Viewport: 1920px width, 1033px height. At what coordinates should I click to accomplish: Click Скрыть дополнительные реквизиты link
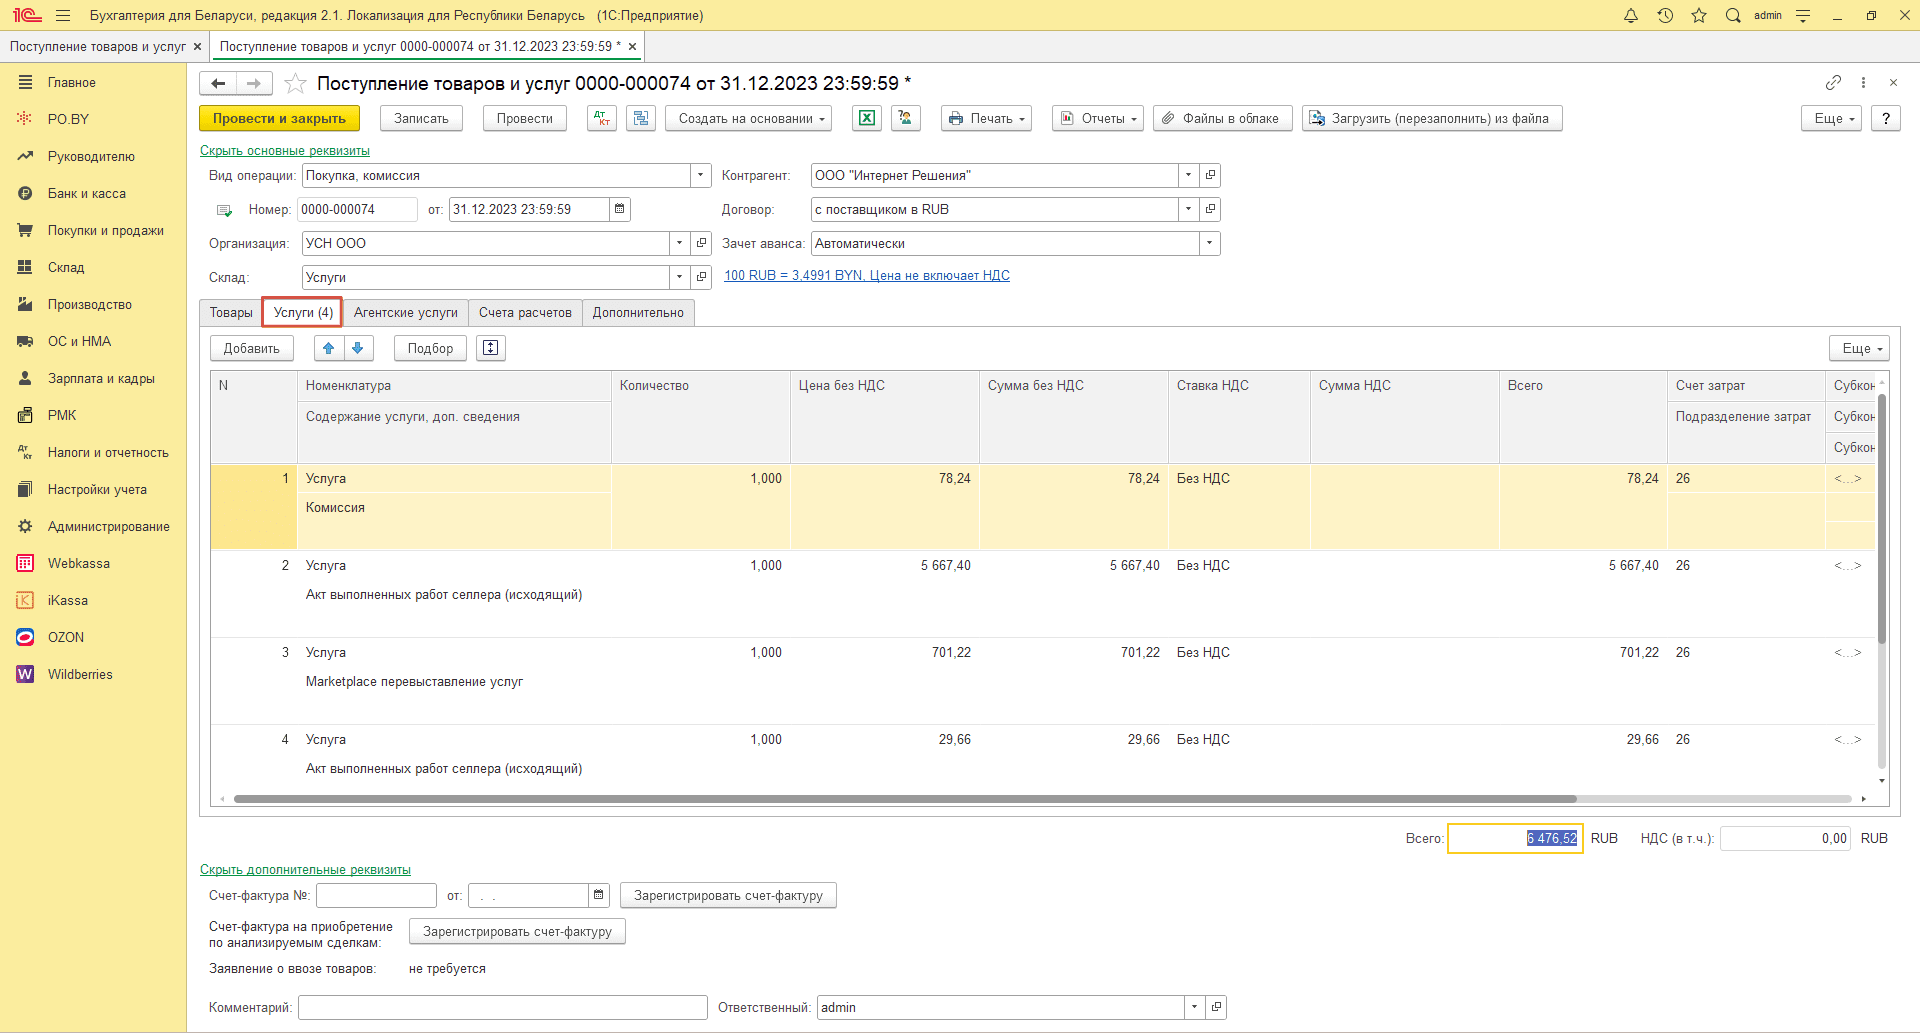(x=305, y=869)
